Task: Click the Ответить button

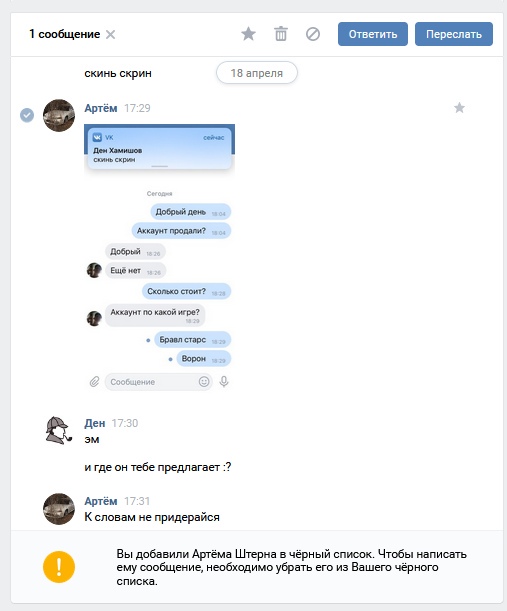Action: [x=373, y=34]
